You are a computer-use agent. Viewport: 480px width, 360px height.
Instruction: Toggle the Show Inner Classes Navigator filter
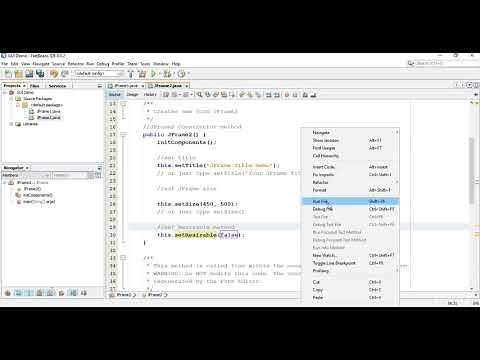coord(50,293)
